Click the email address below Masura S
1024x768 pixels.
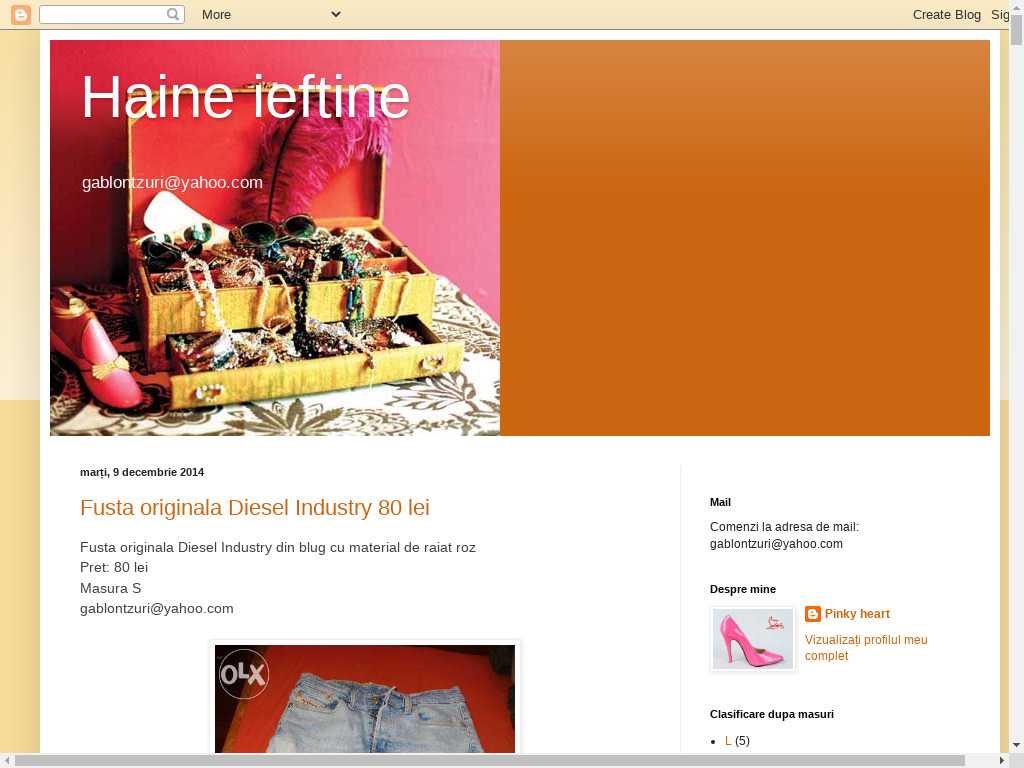click(156, 609)
